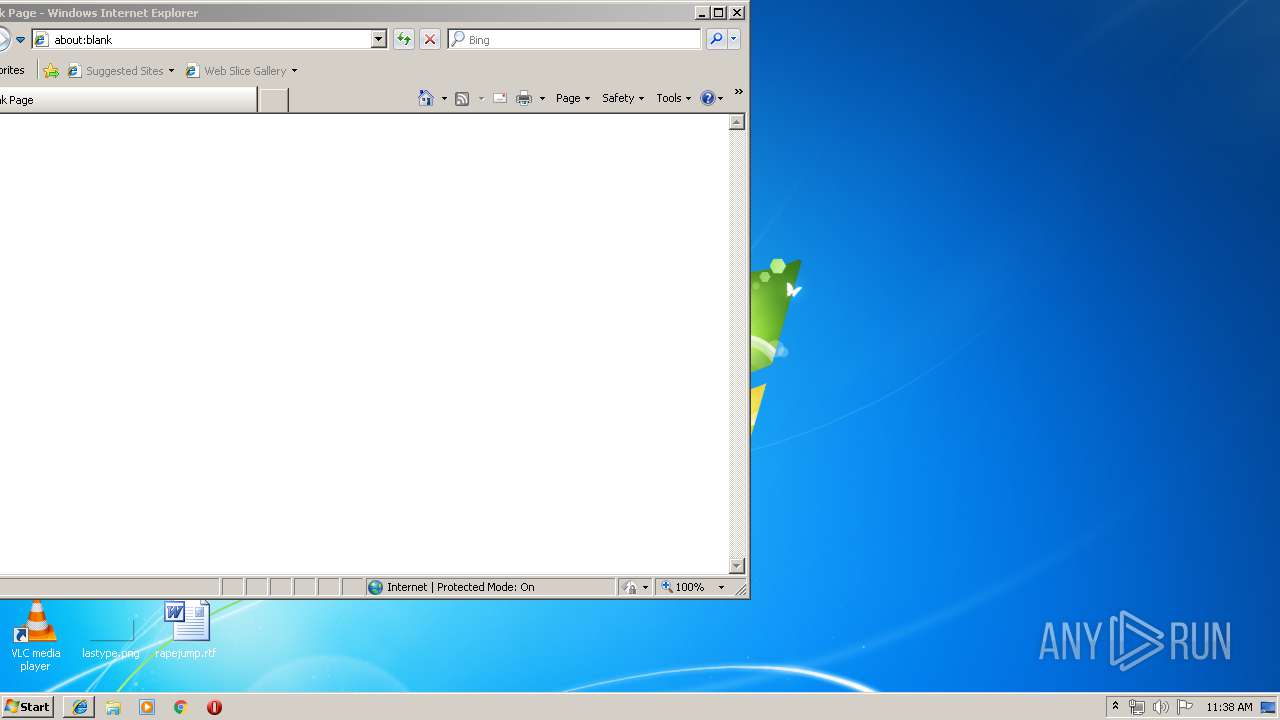Image resolution: width=1280 pixels, height=720 pixels.
Task: Click the Print icon
Action: 523,98
